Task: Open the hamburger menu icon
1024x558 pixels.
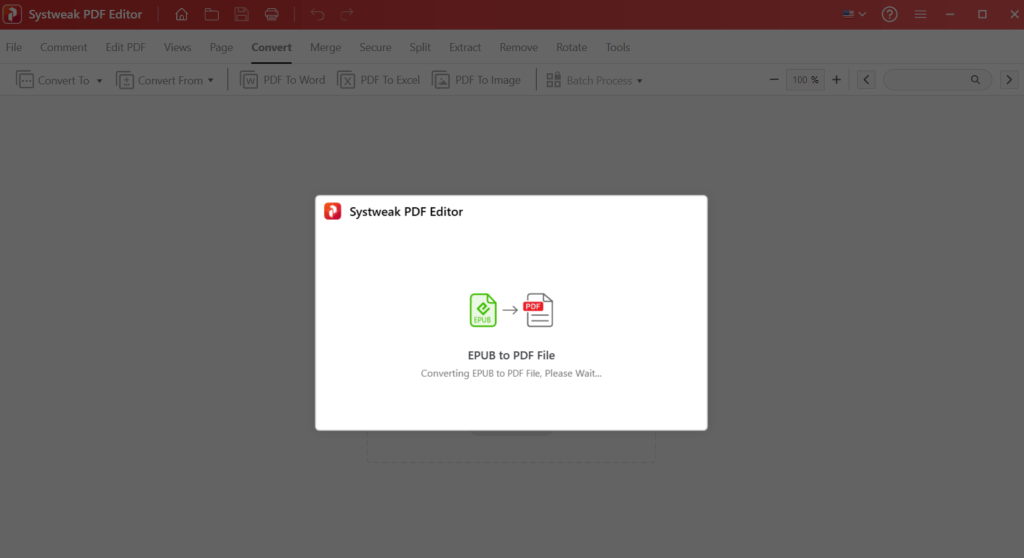Action: pyautogui.click(x=920, y=14)
